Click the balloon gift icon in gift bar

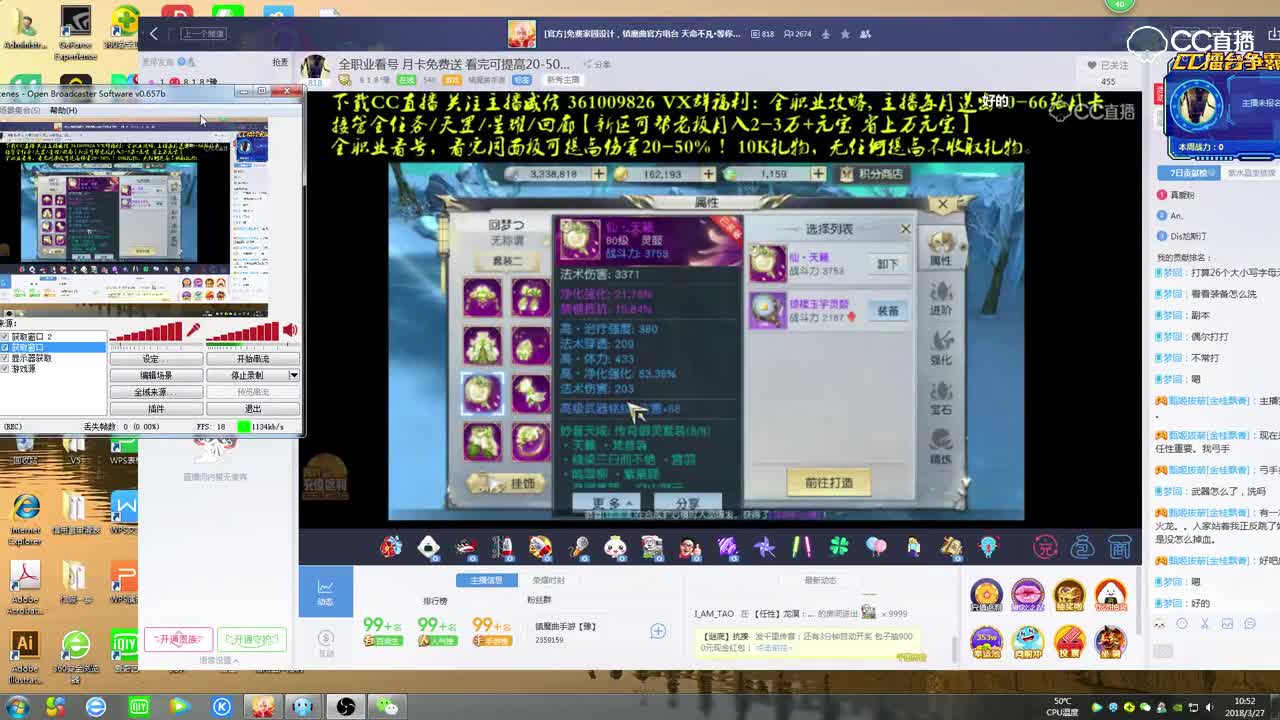point(876,547)
